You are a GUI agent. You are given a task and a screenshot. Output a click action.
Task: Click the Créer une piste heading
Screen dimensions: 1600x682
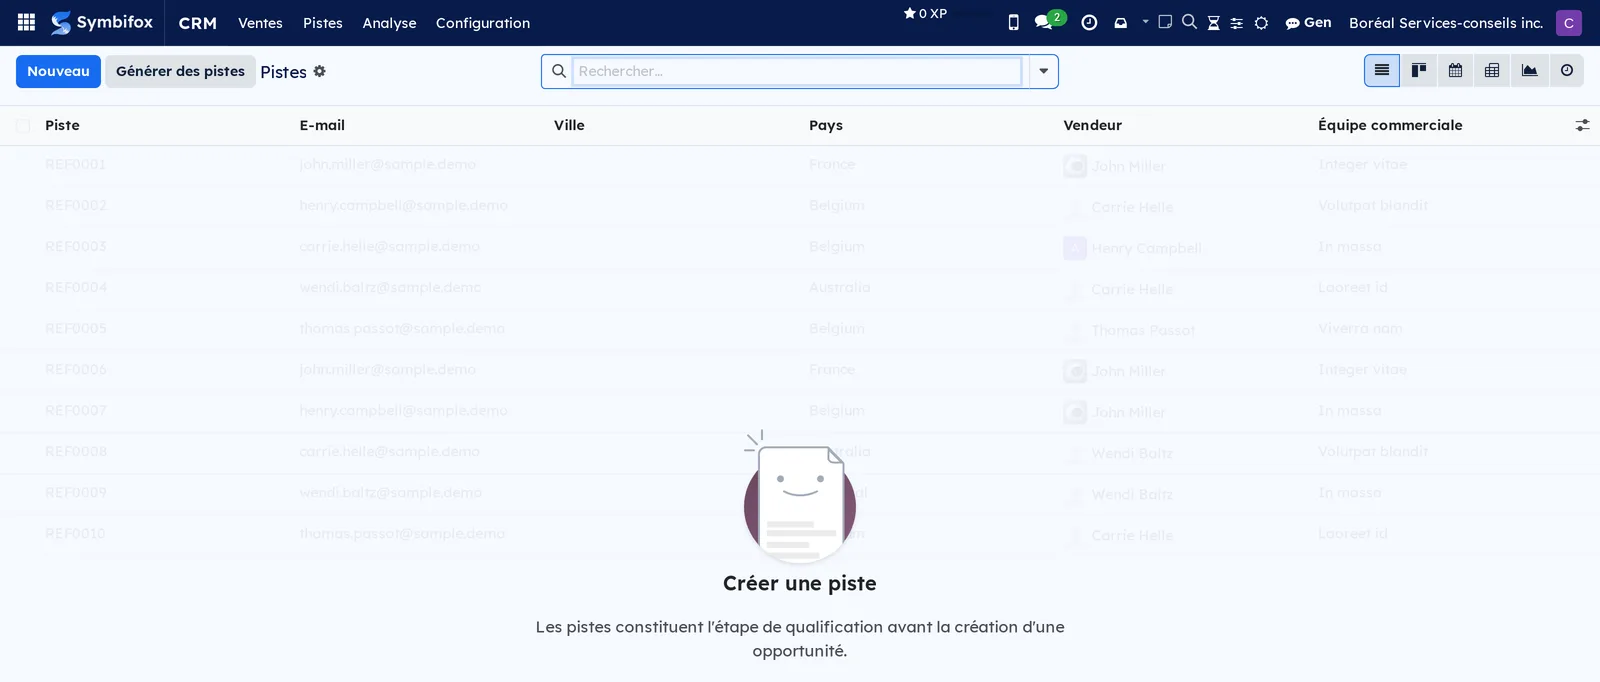tap(800, 583)
